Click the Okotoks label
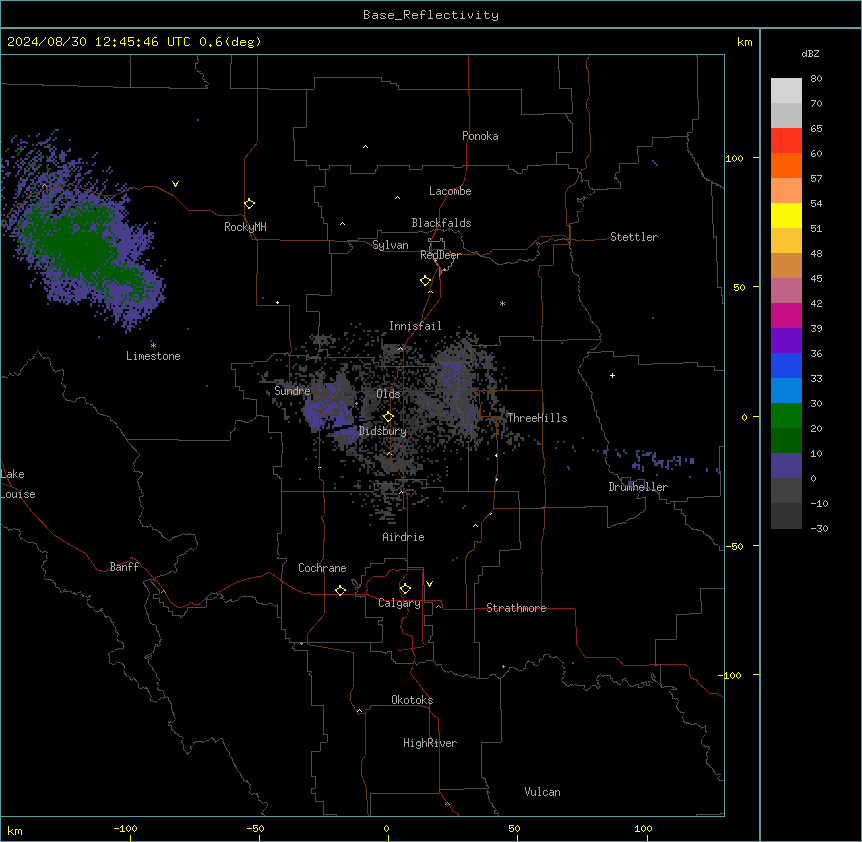Viewport: 862px width, 842px height. click(412, 700)
